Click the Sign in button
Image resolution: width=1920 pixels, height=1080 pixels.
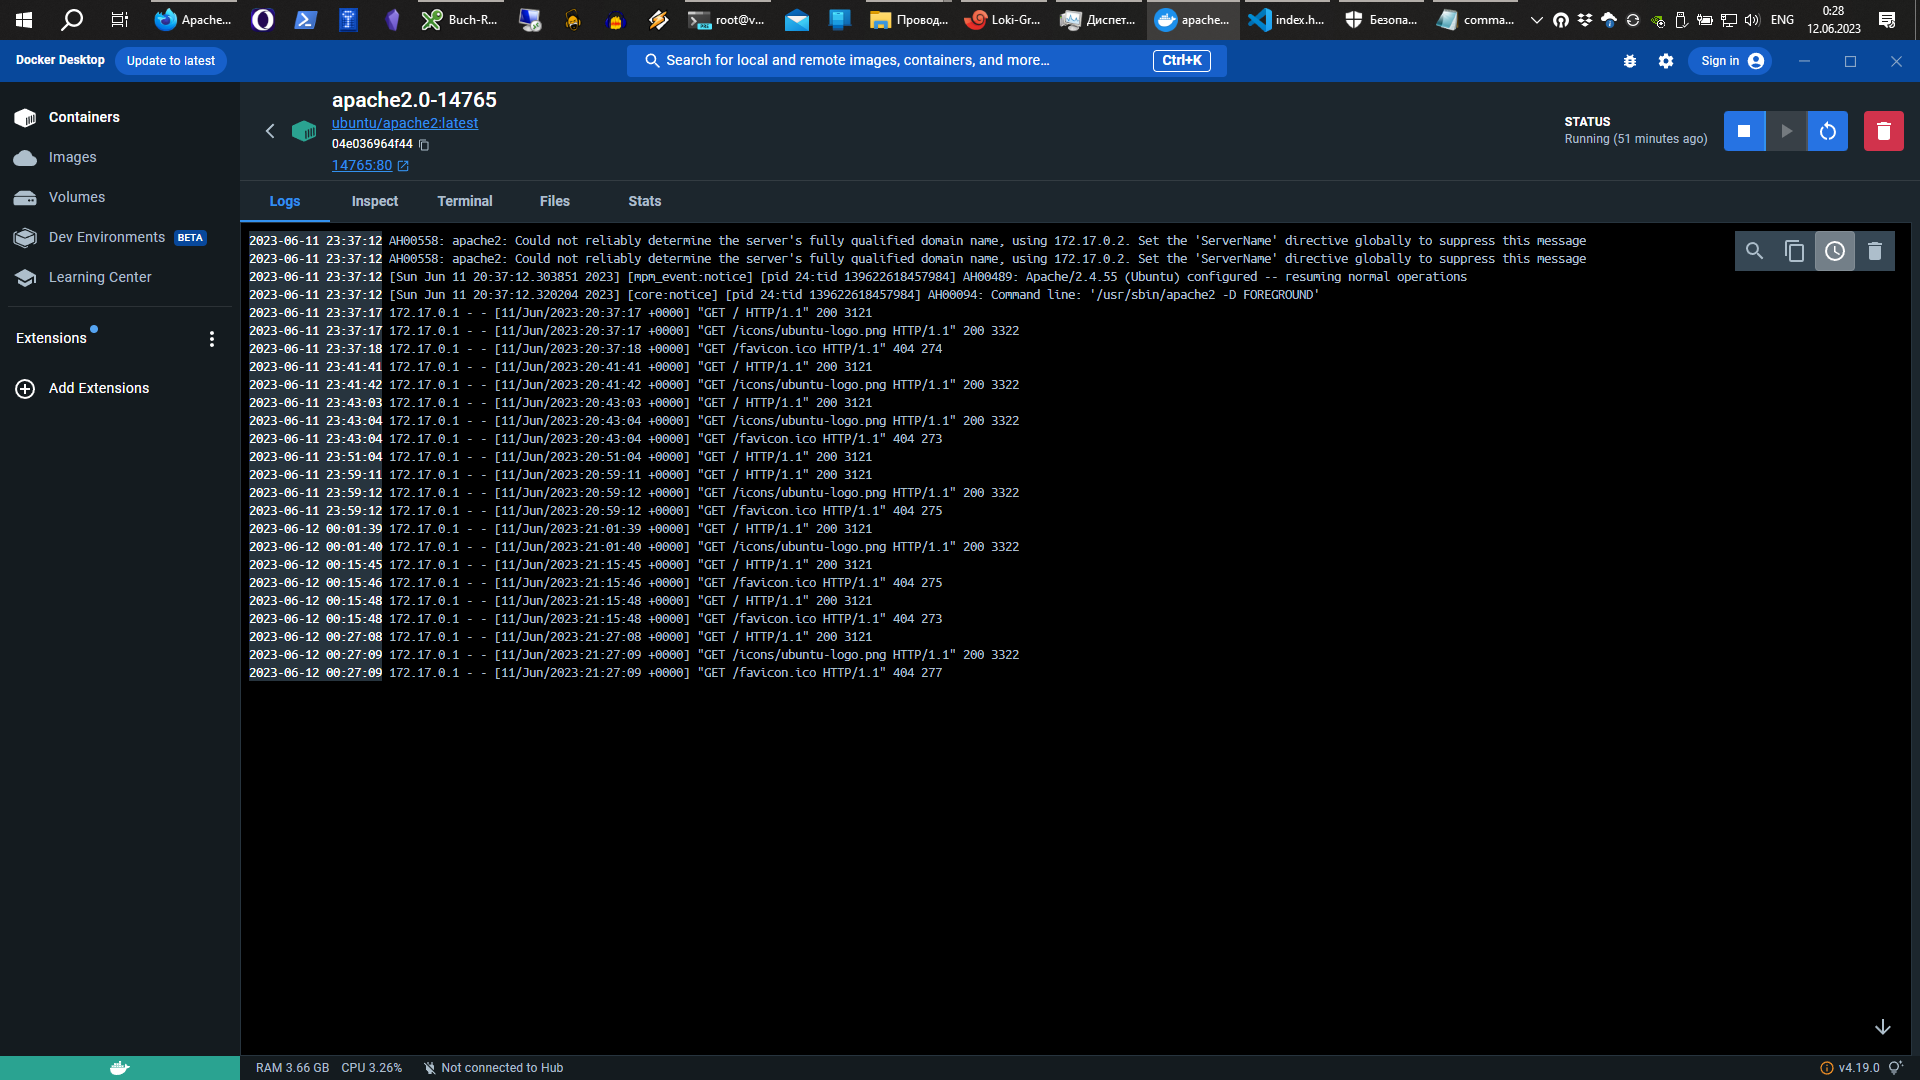tap(1731, 61)
